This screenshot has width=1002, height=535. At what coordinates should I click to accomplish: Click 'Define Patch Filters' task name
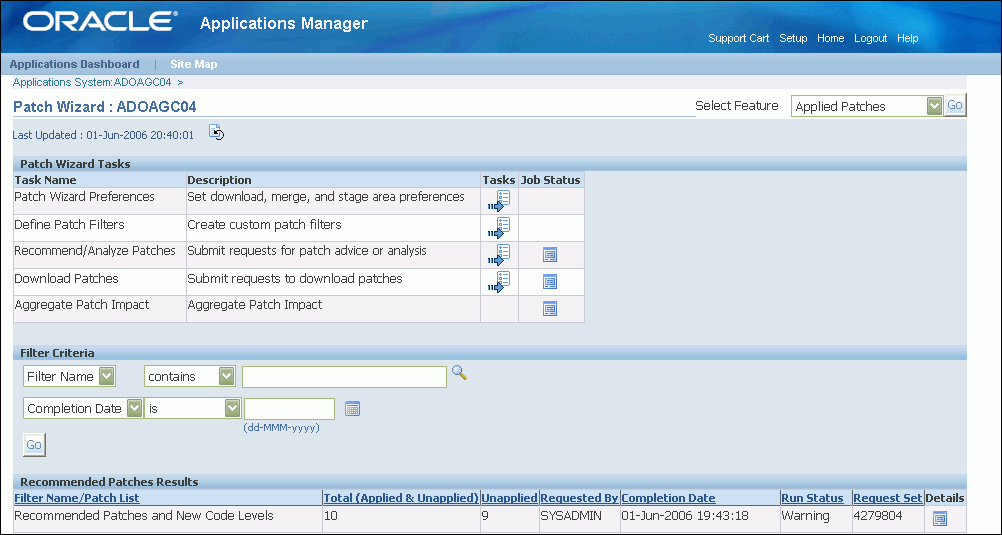(69, 224)
